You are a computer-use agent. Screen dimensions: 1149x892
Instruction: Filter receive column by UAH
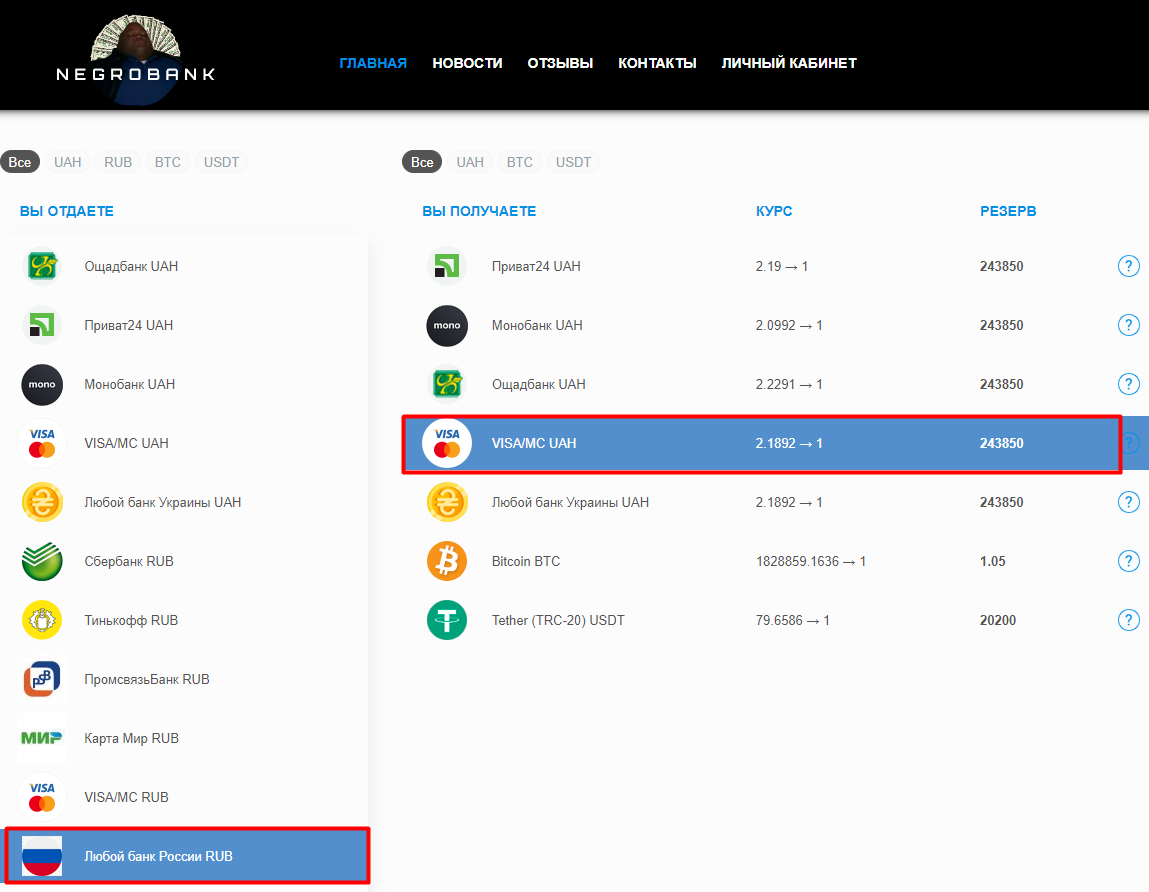[470, 162]
